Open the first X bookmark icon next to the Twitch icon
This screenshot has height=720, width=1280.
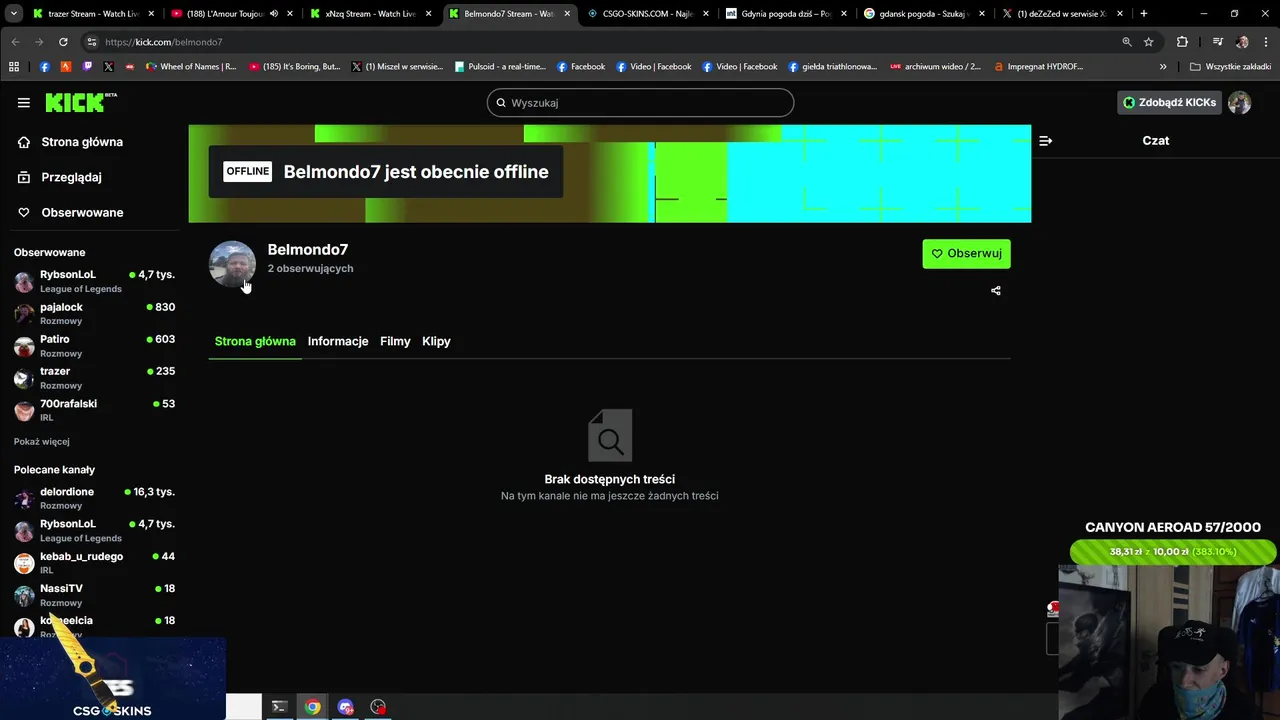point(108,66)
